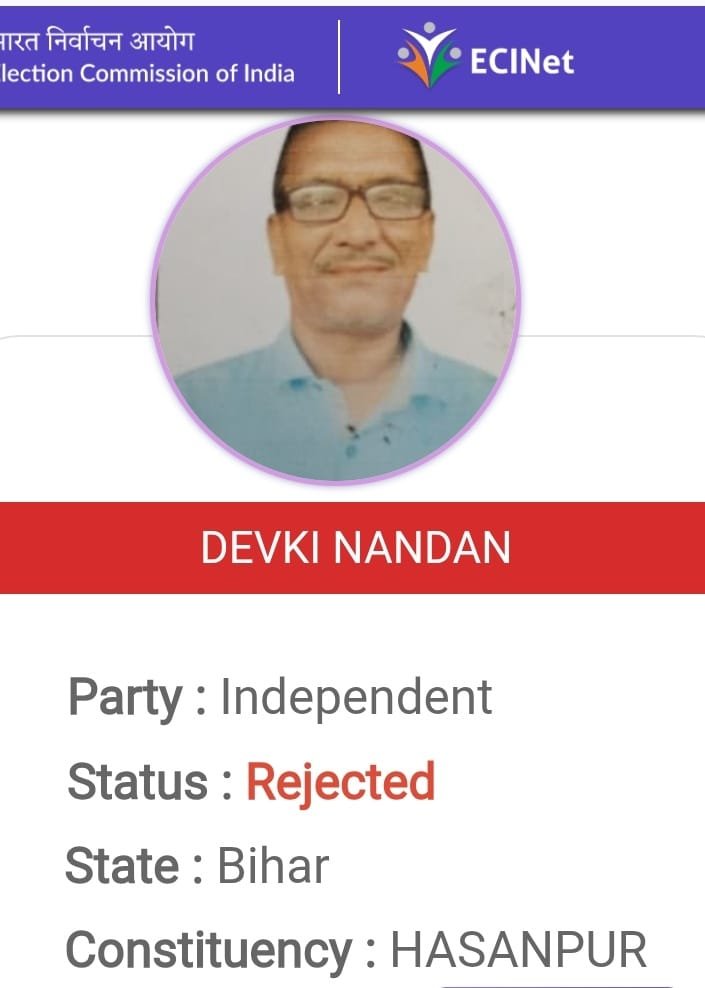Tap the Hindi भारत निर्वाचन आयोग heading

pyautogui.click(x=96, y=40)
